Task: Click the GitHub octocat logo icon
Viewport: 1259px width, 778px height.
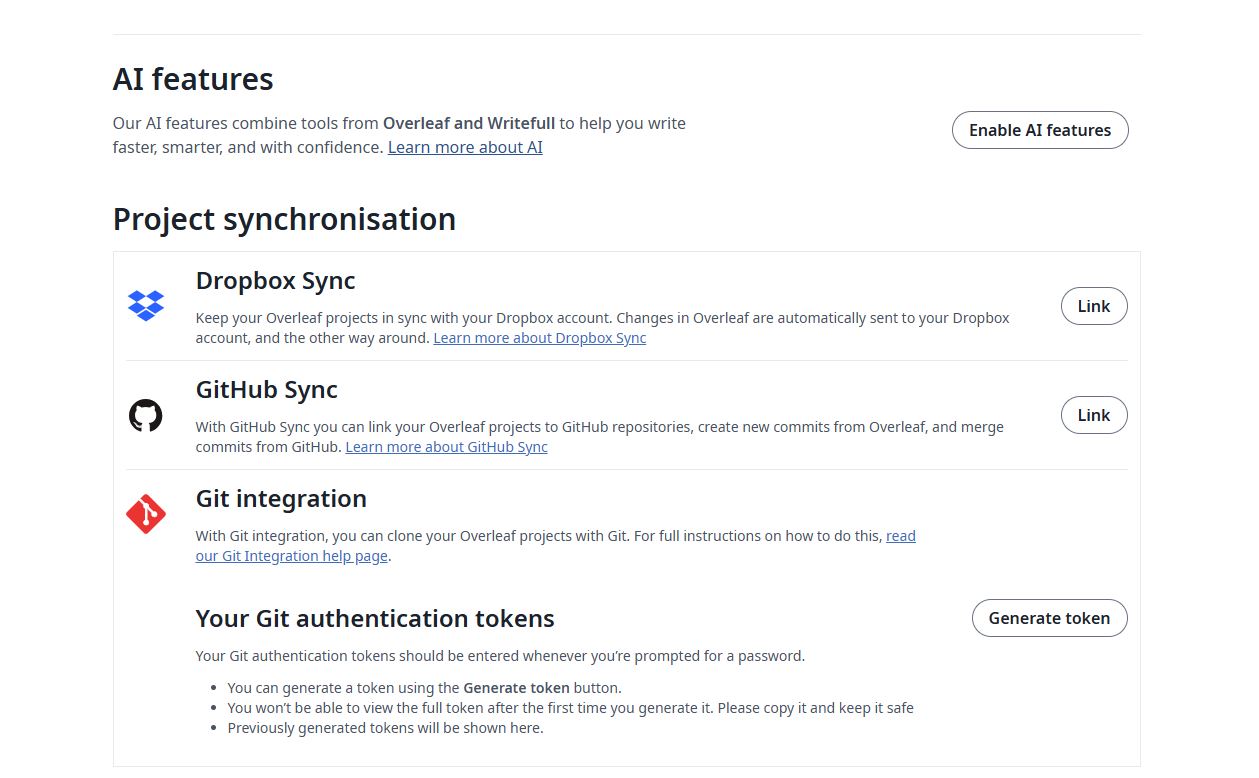Action: (x=146, y=415)
